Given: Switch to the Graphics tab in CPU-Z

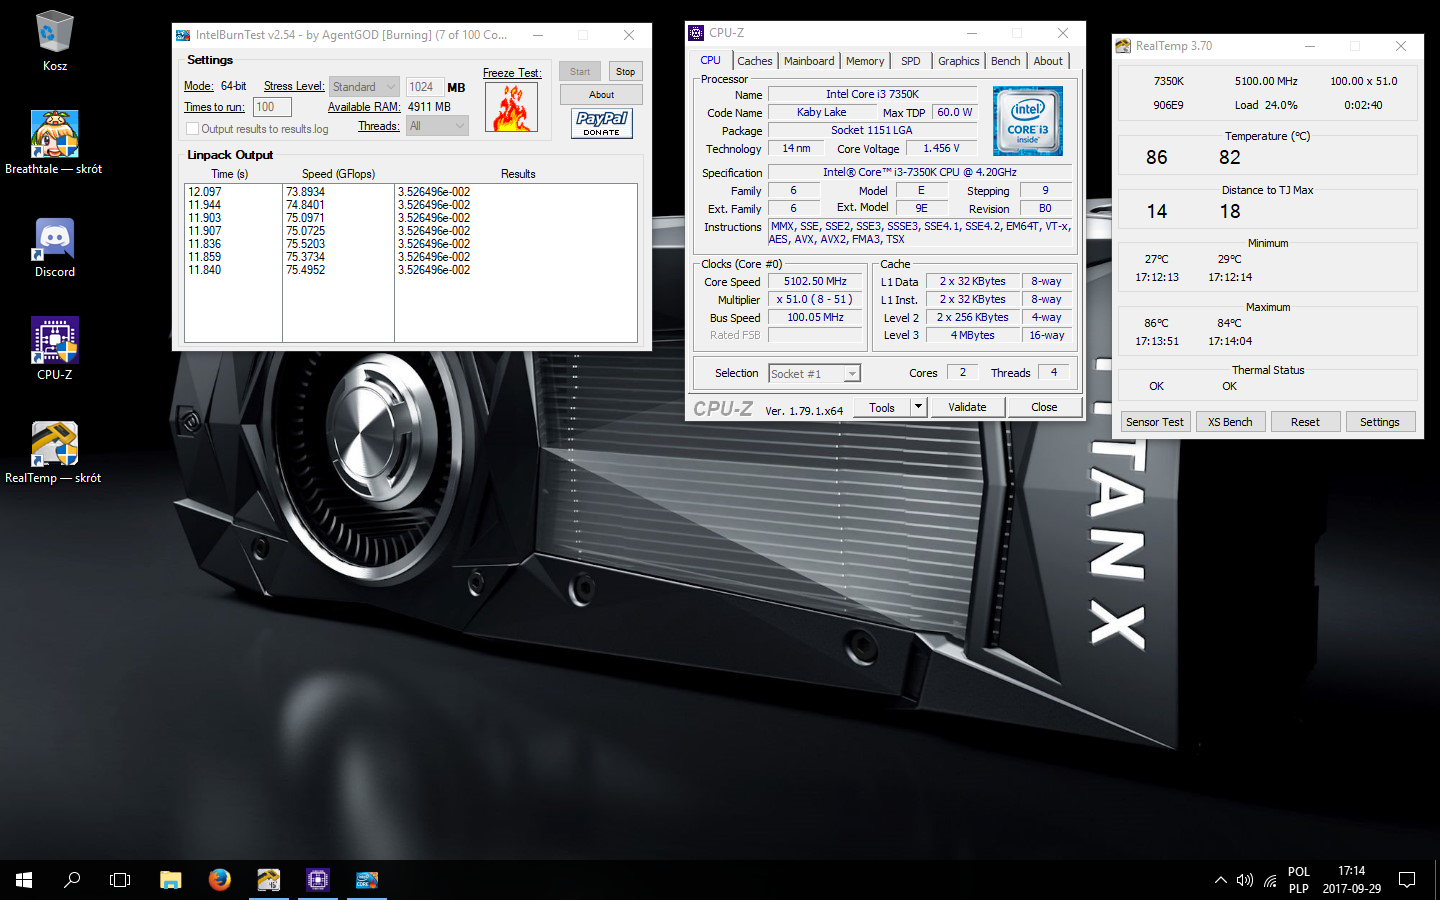Looking at the screenshot, I should [959, 61].
